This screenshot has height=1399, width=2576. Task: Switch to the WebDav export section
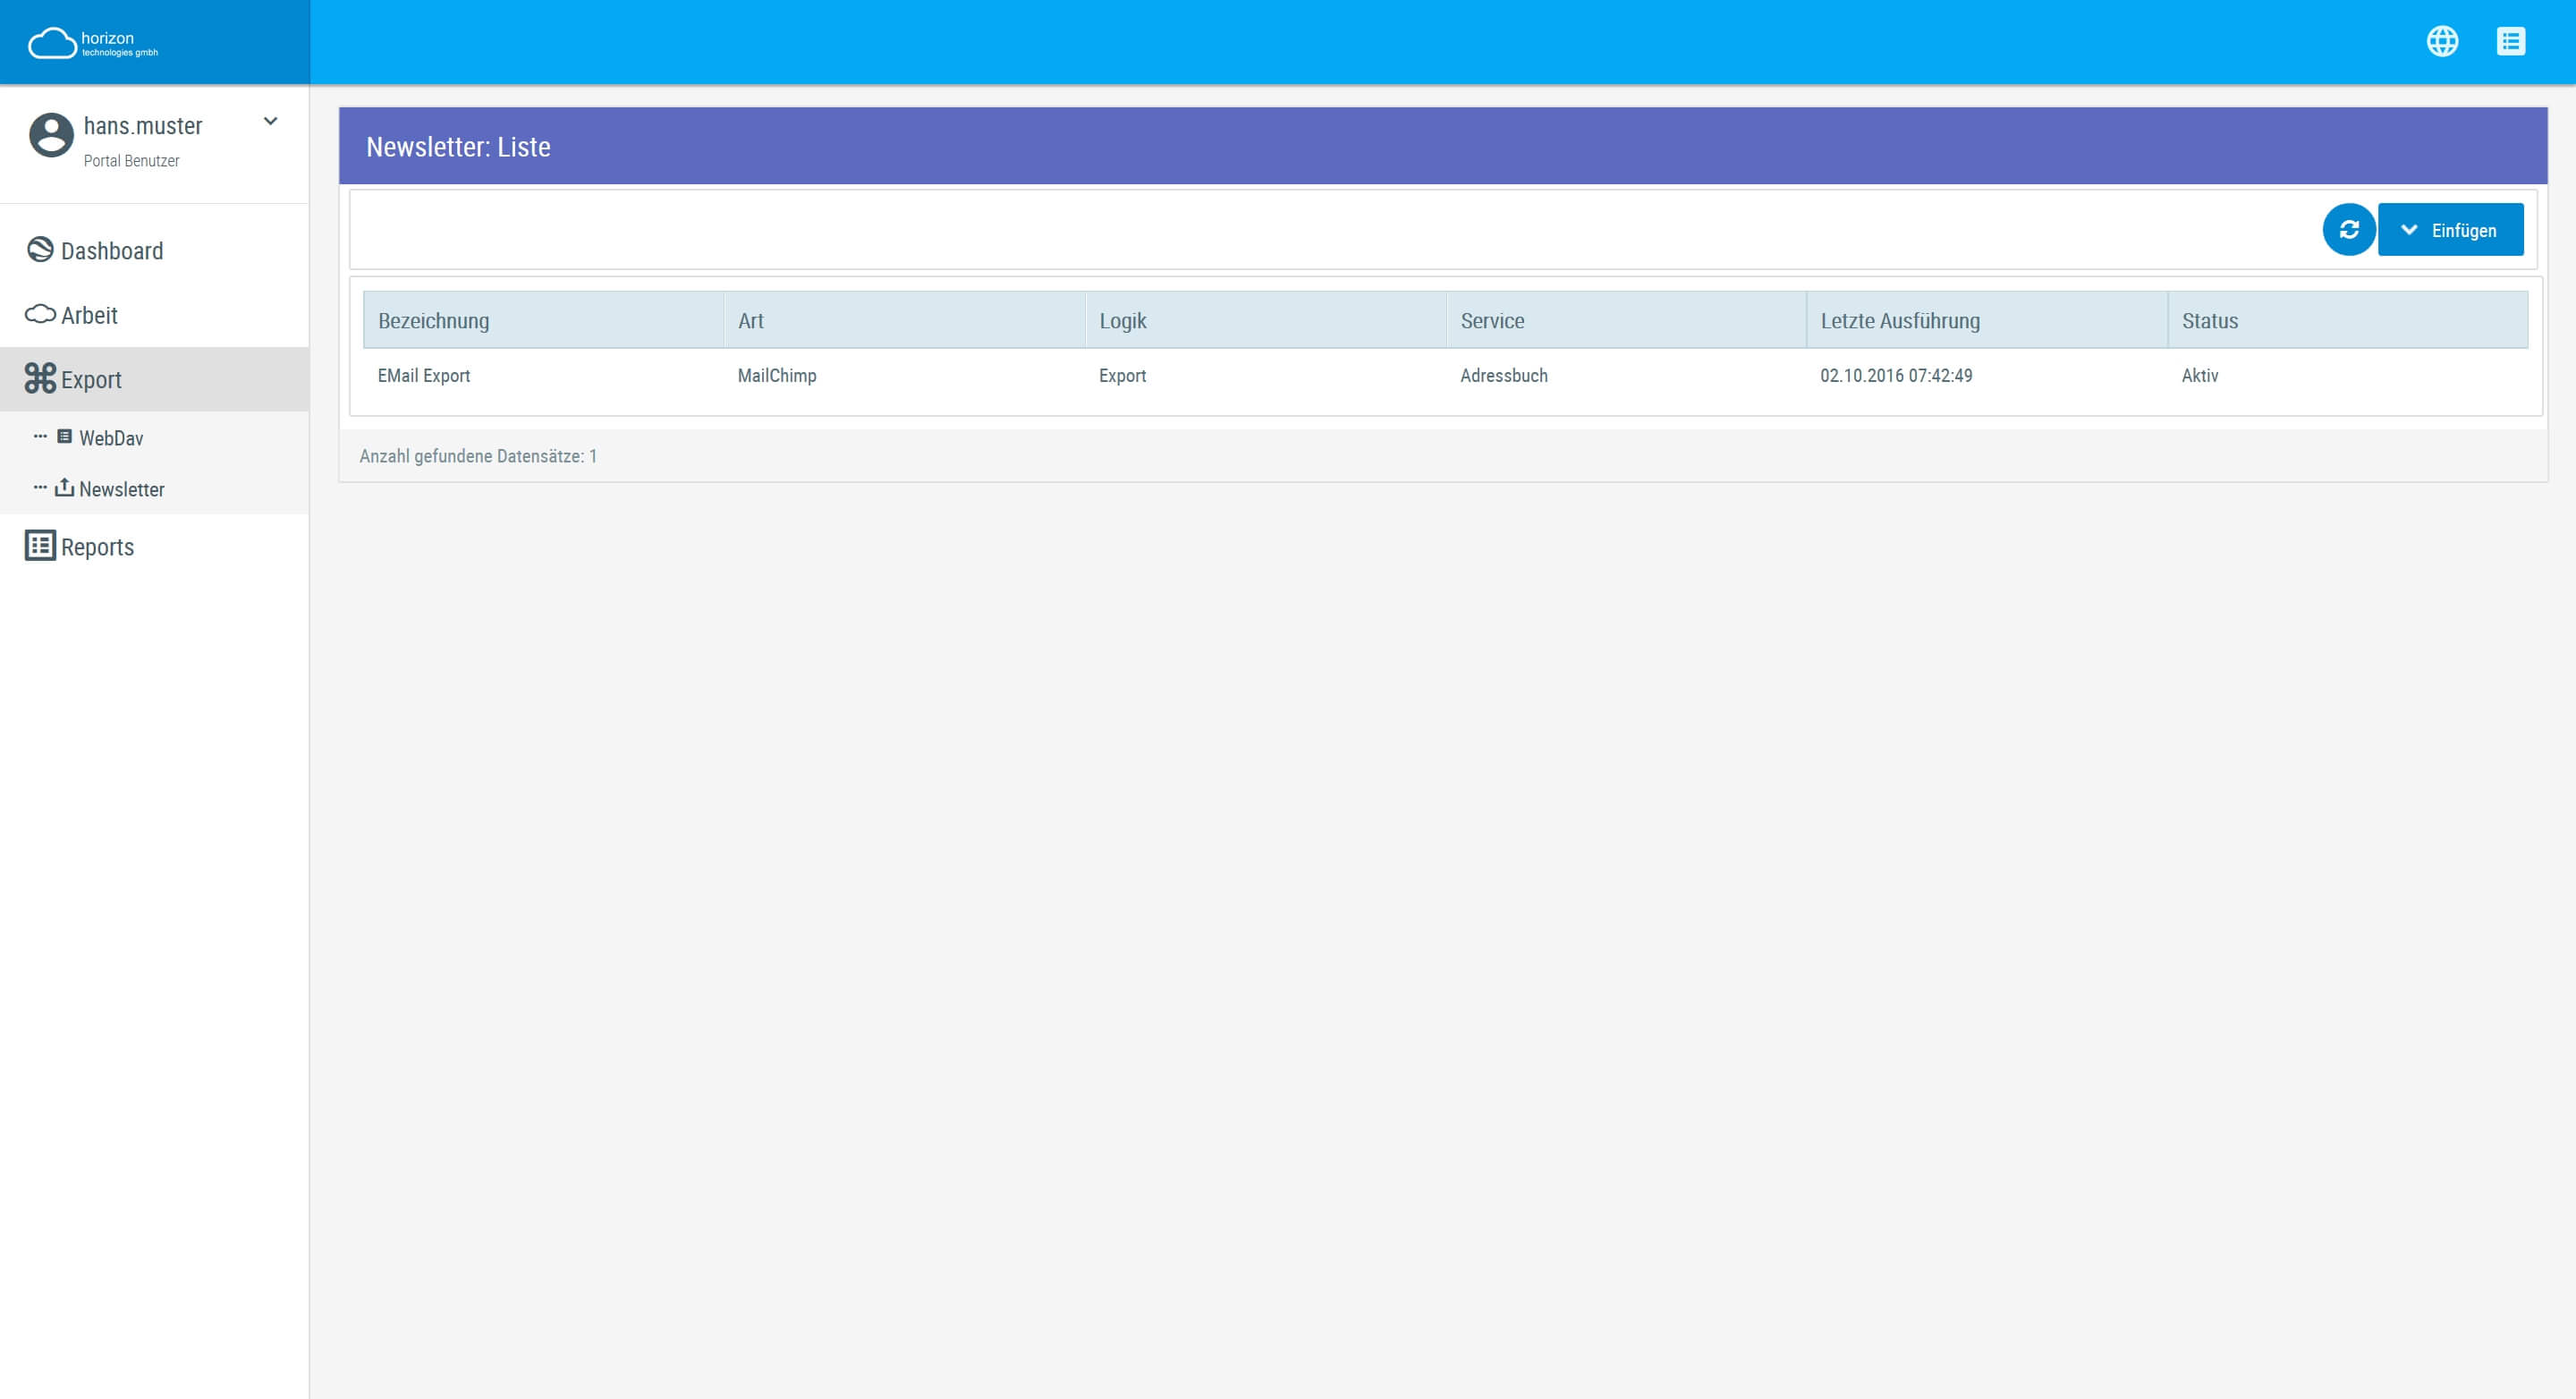click(111, 438)
